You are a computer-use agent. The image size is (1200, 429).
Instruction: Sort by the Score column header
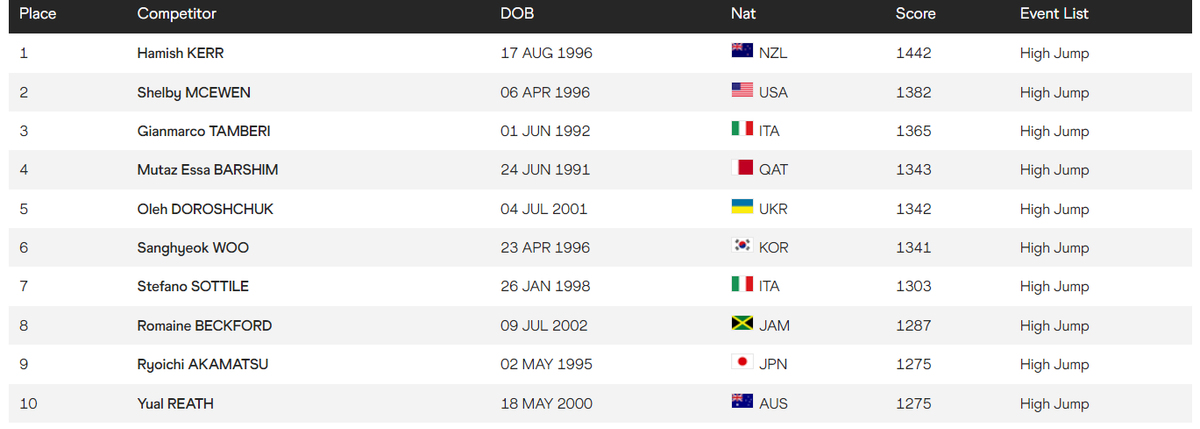click(x=915, y=14)
